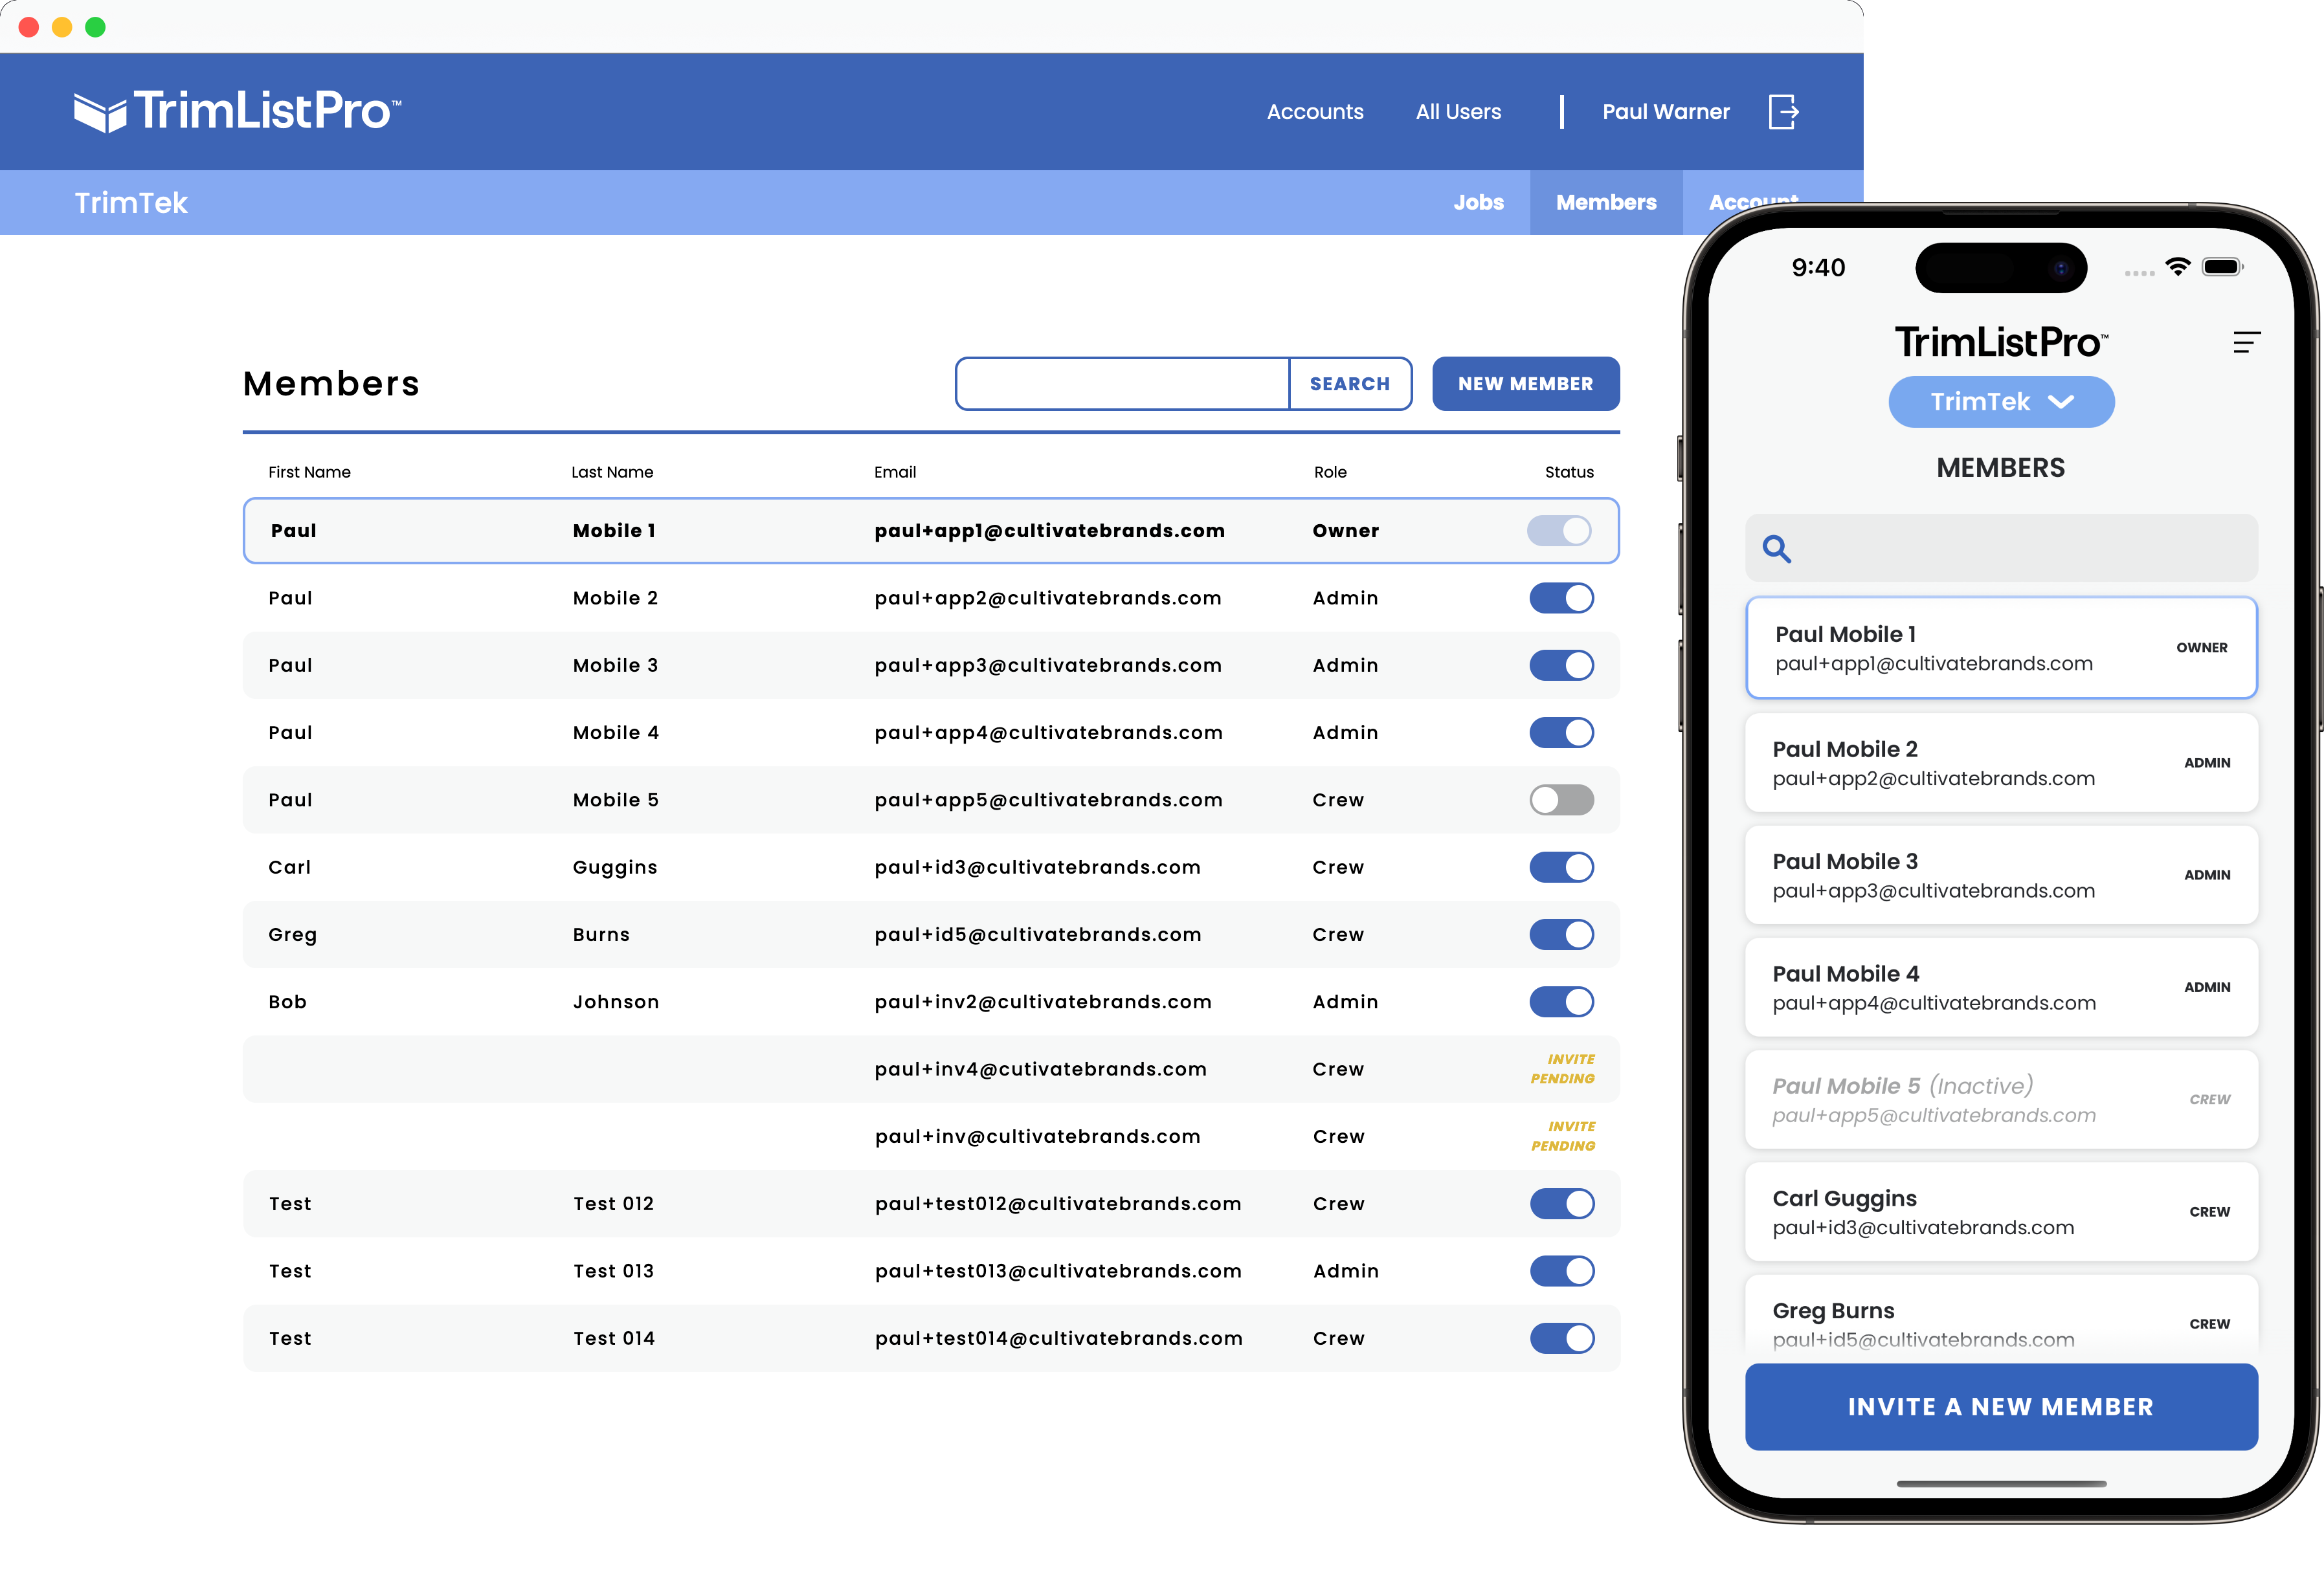Click the NEW MEMBER button
This screenshot has width=2324, height=1570.
tap(1525, 384)
